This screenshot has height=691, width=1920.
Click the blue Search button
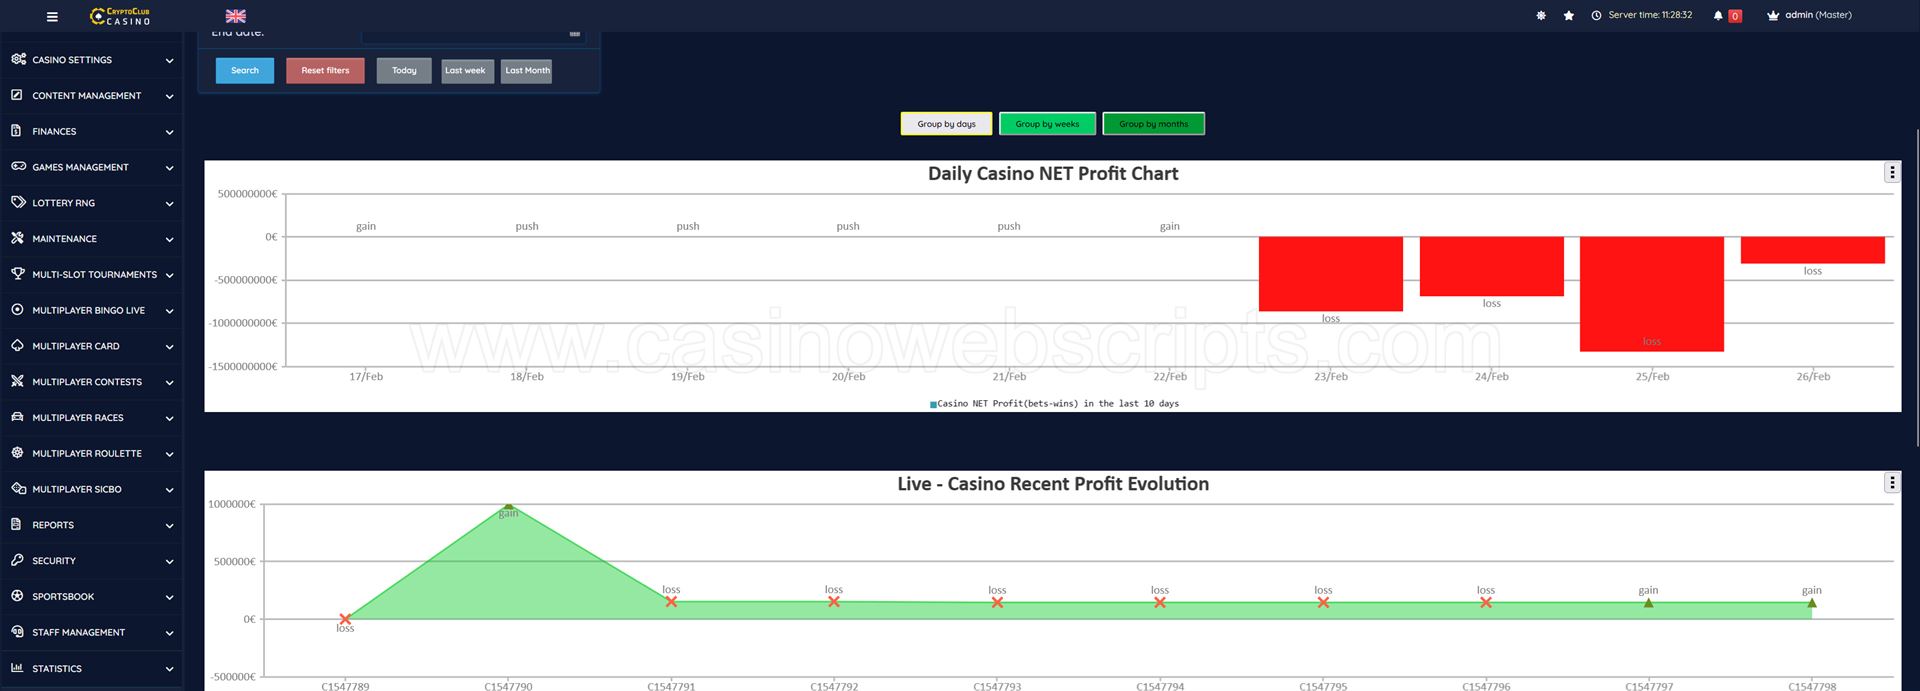click(x=245, y=71)
